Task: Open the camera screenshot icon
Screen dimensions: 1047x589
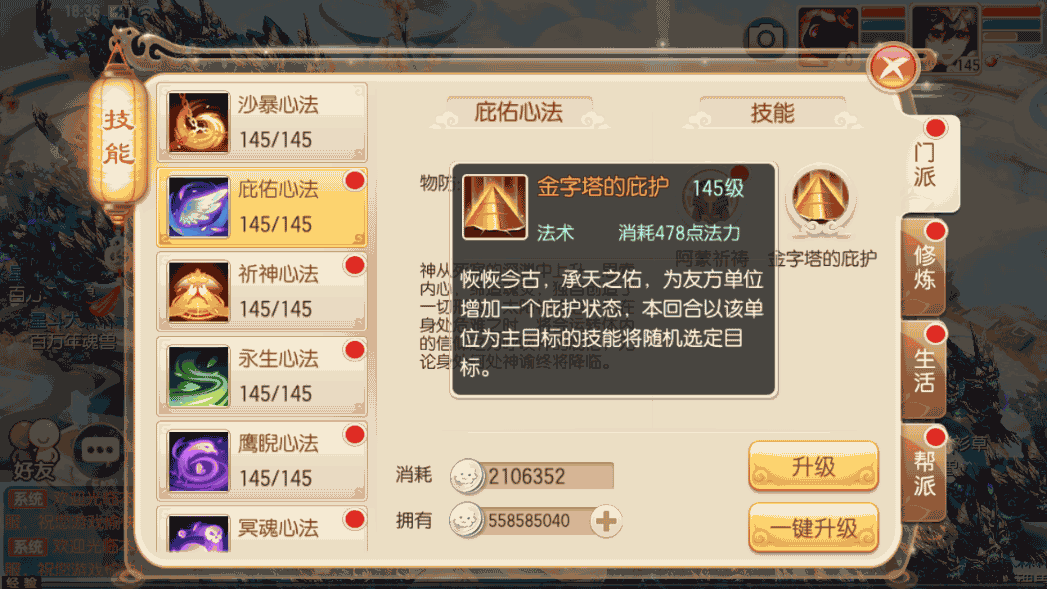Action: pos(765,38)
